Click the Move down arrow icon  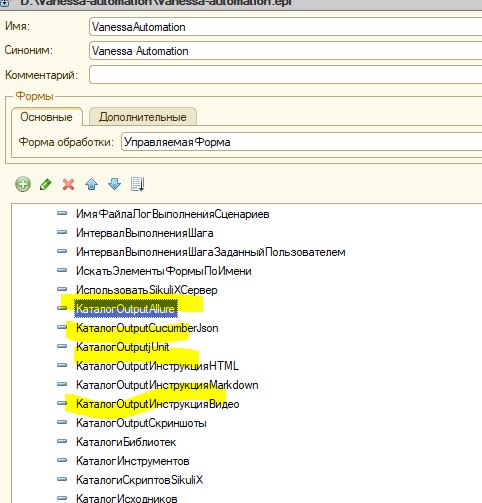(114, 184)
